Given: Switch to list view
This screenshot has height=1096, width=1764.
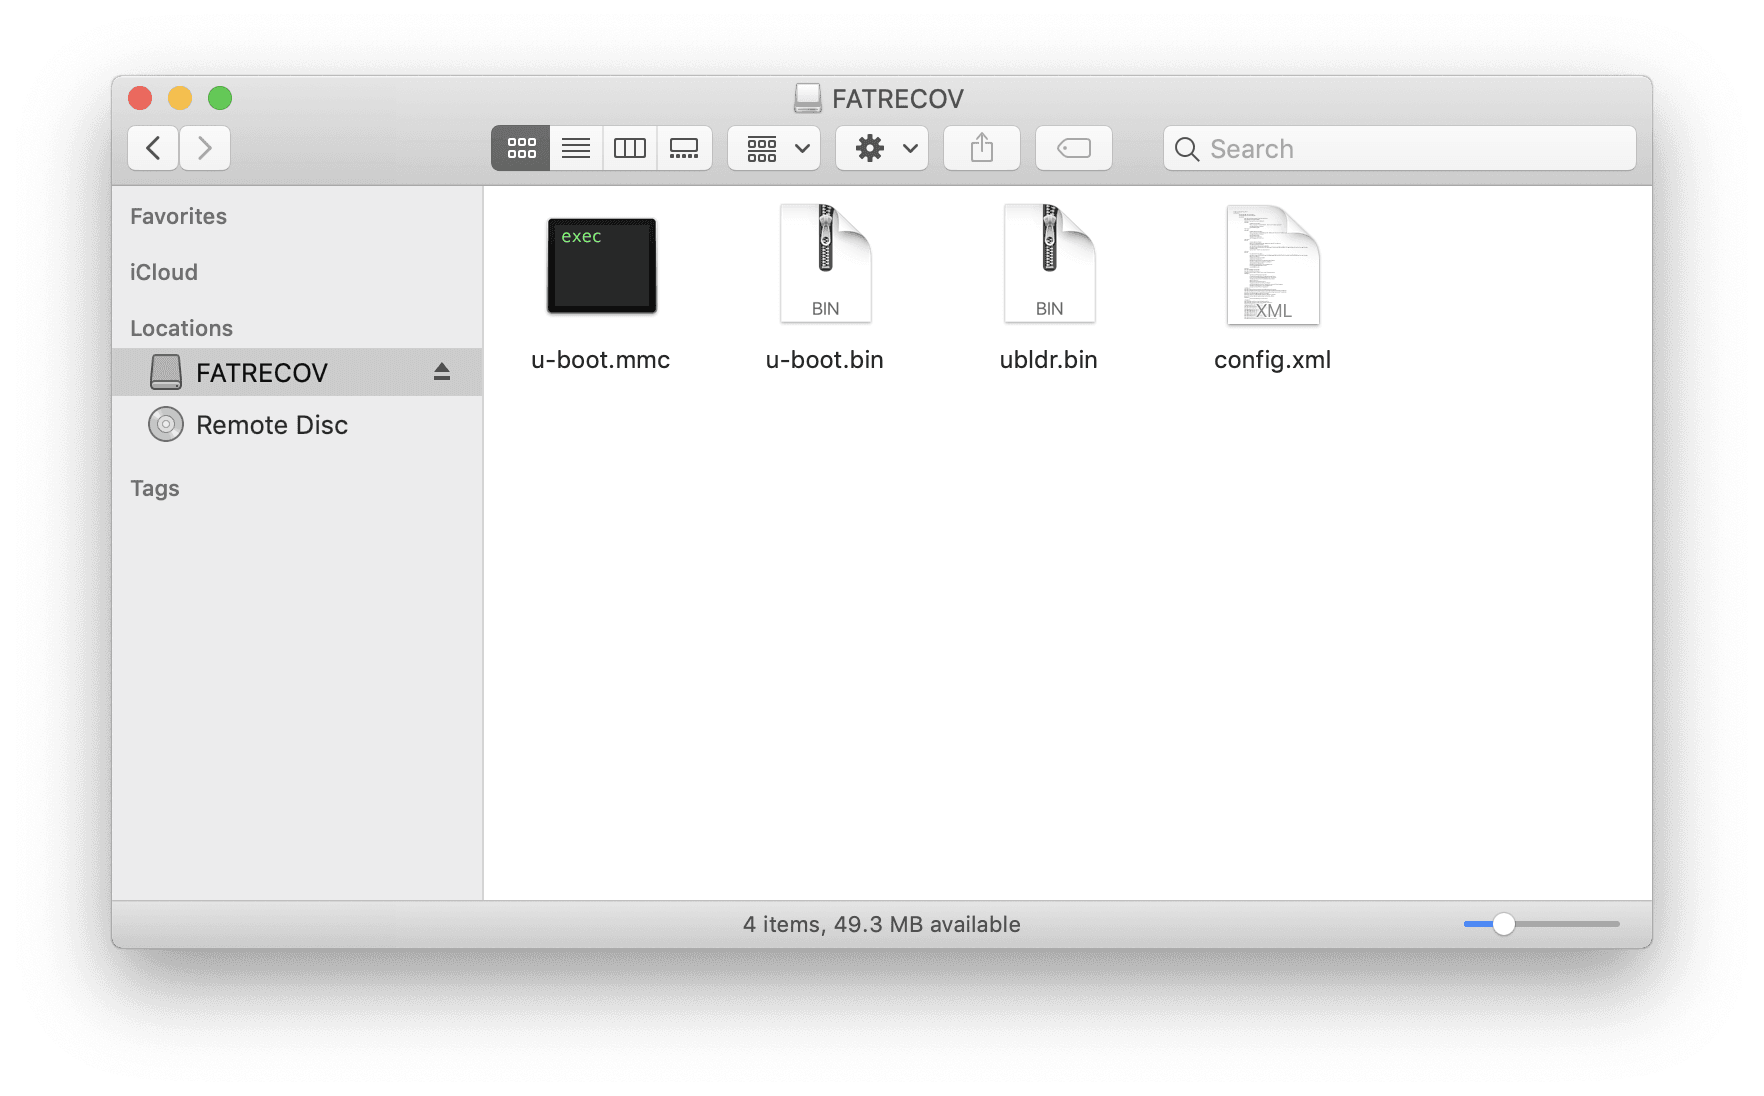Looking at the screenshot, I should coord(576,148).
